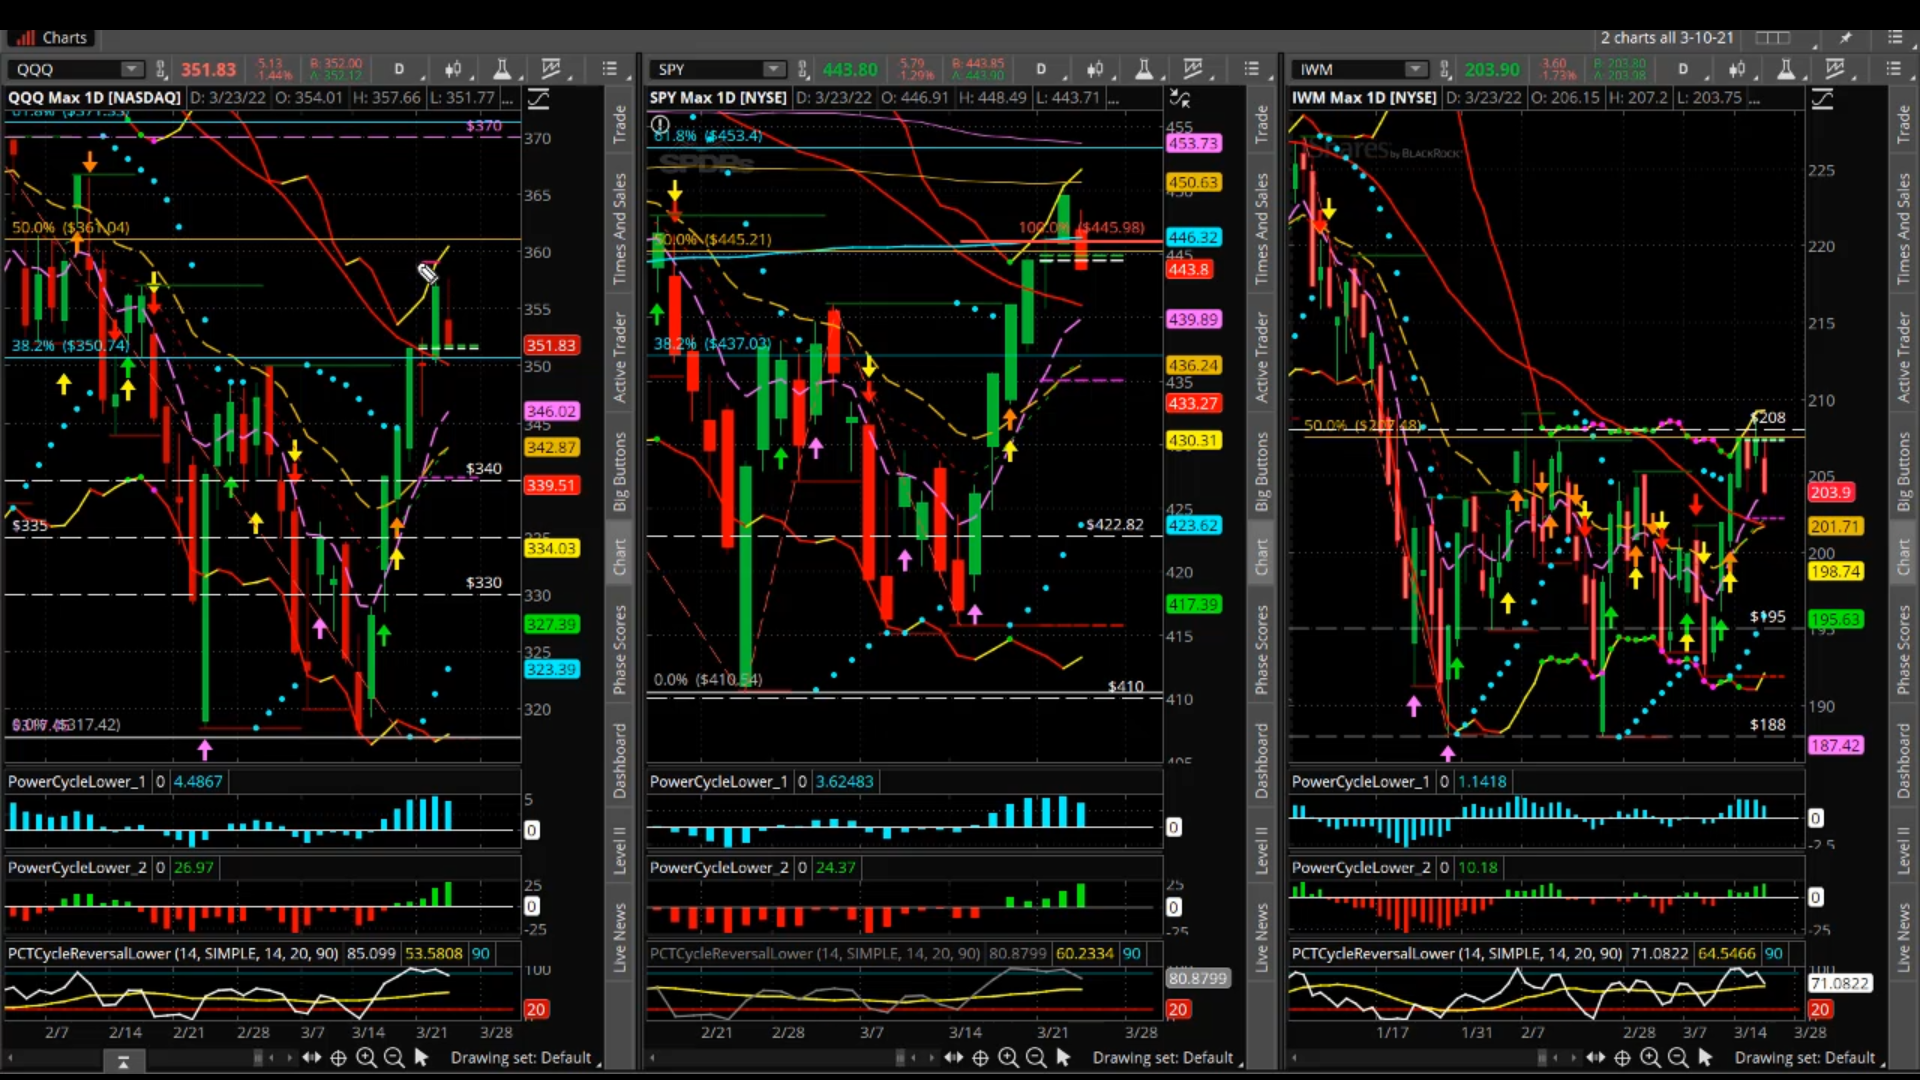The height and width of the screenshot is (1080, 1920).
Task: Select pointer cursor tool under QQQ chart
Action: pos(421,1057)
